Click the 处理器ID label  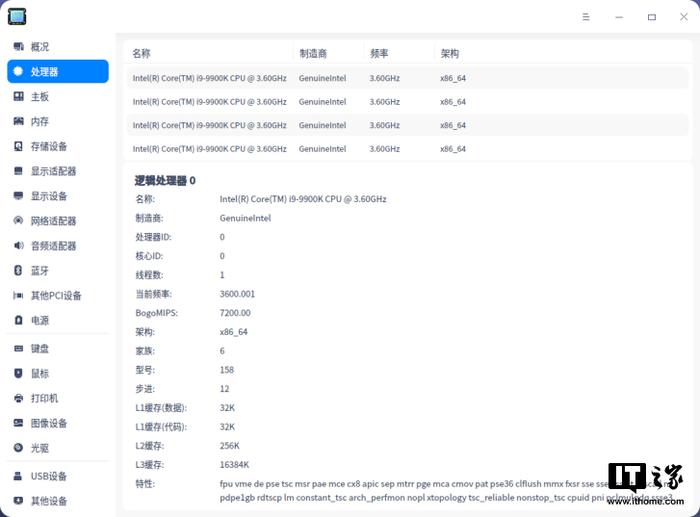tap(154, 237)
